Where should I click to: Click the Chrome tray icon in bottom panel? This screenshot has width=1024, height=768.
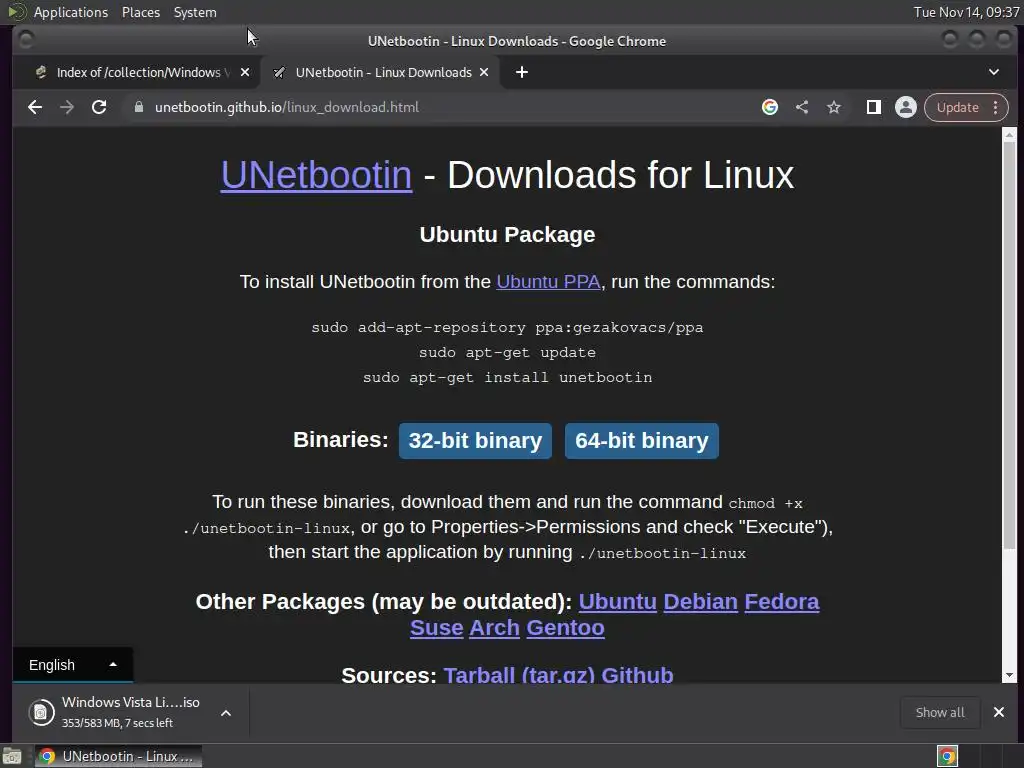(947, 756)
